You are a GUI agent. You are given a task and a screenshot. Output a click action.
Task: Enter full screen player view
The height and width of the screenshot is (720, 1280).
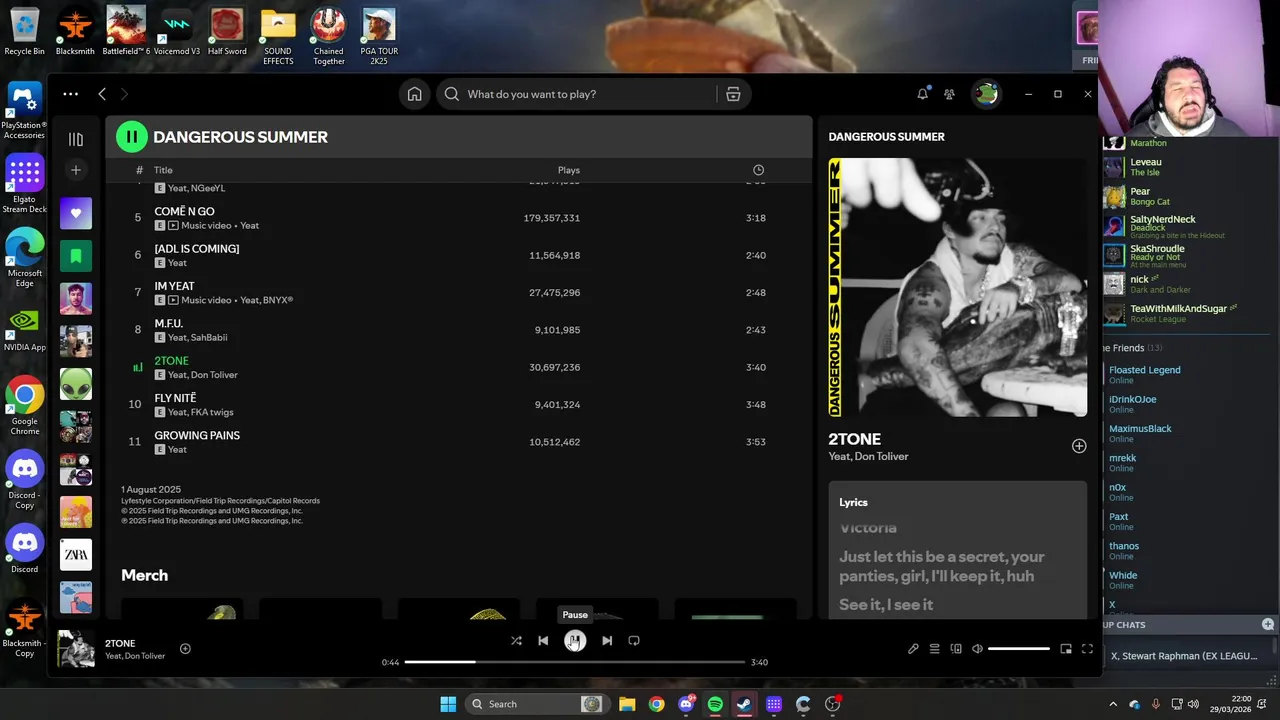click(x=1087, y=649)
